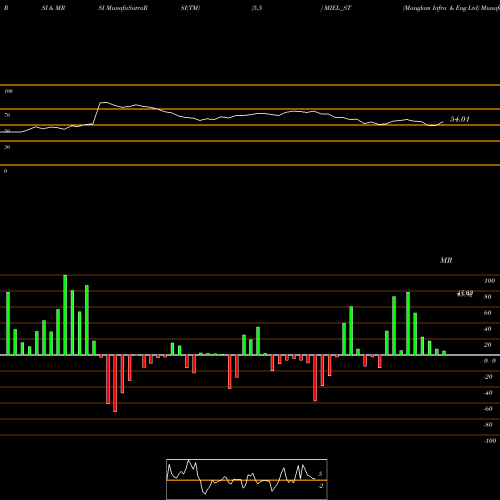Click the MIEL_ST symbol text in header
Screen dimensions: 500x500
pyautogui.click(x=338, y=8)
